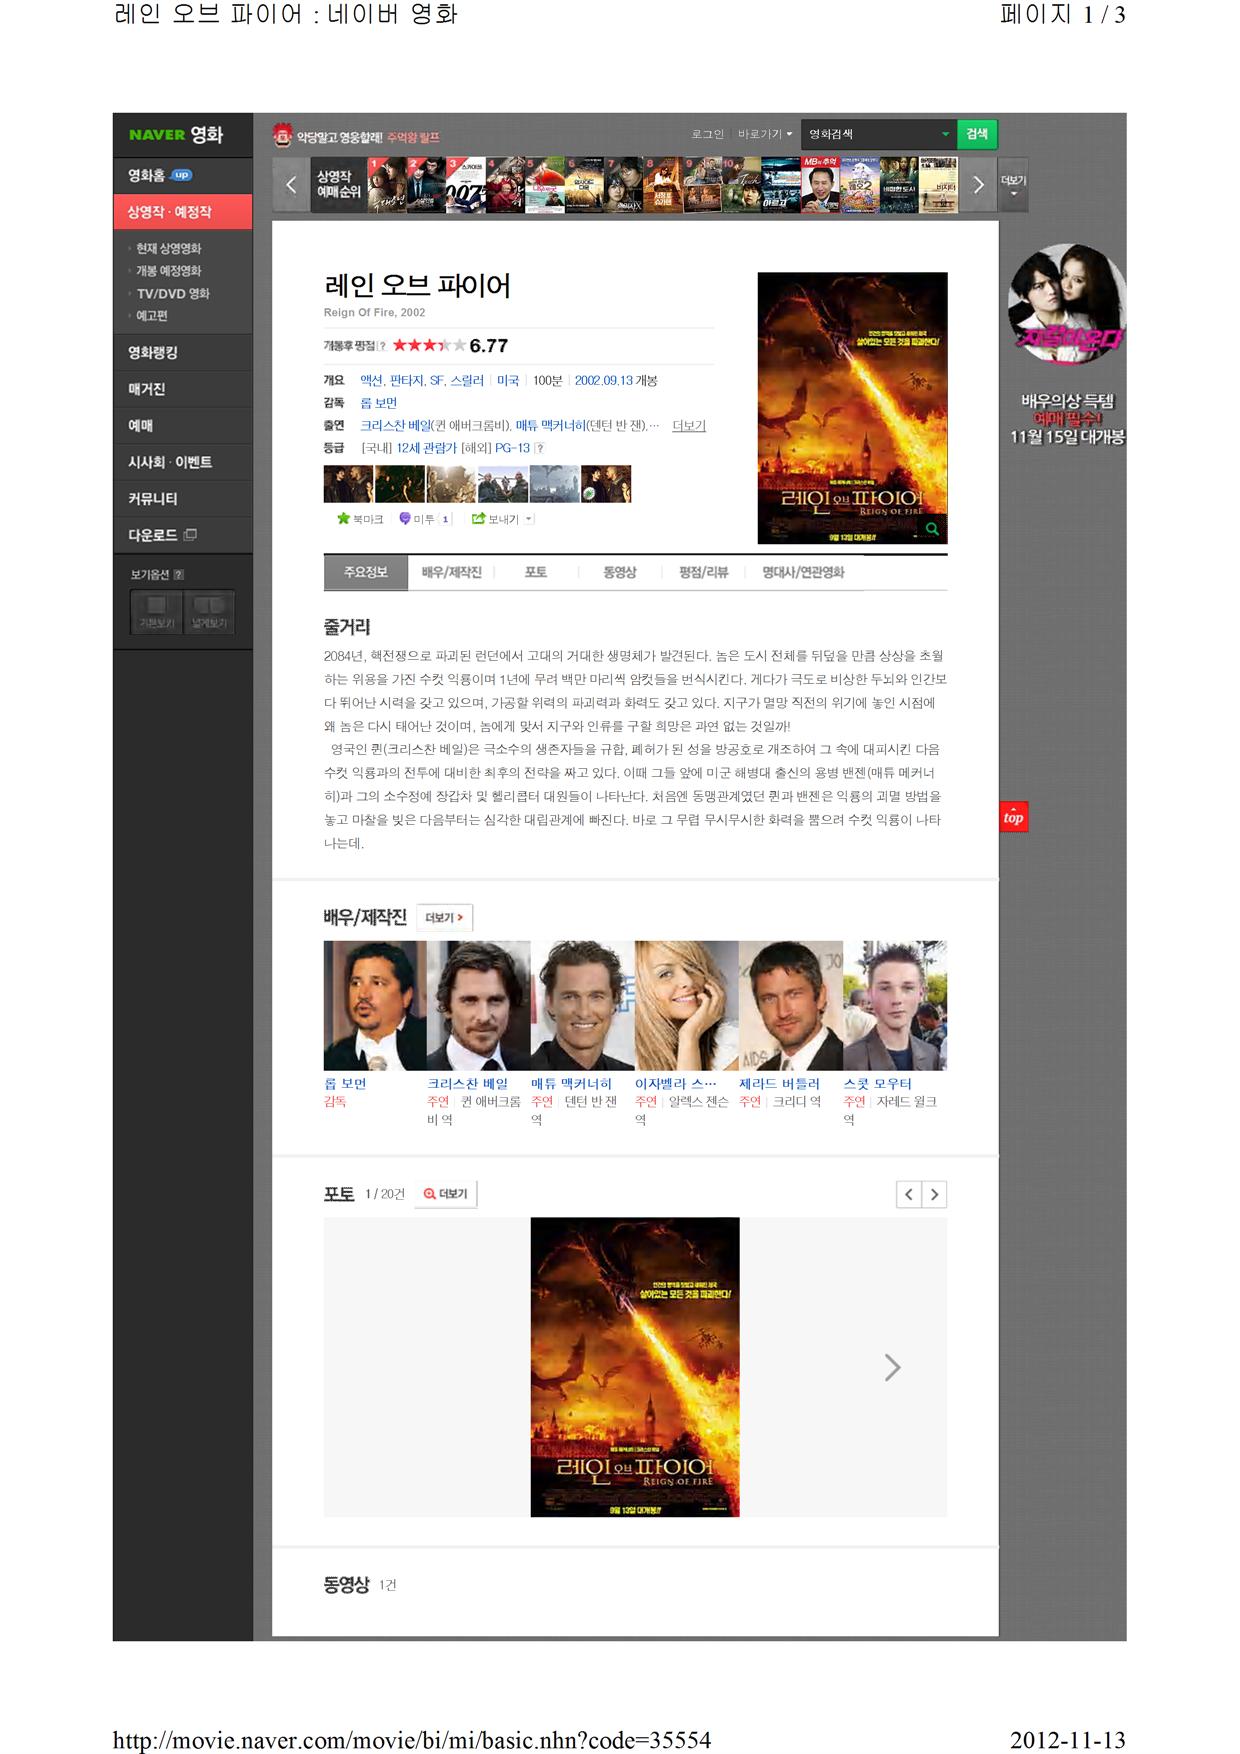Expand 더보기 beside ranking carousel

(1014, 185)
